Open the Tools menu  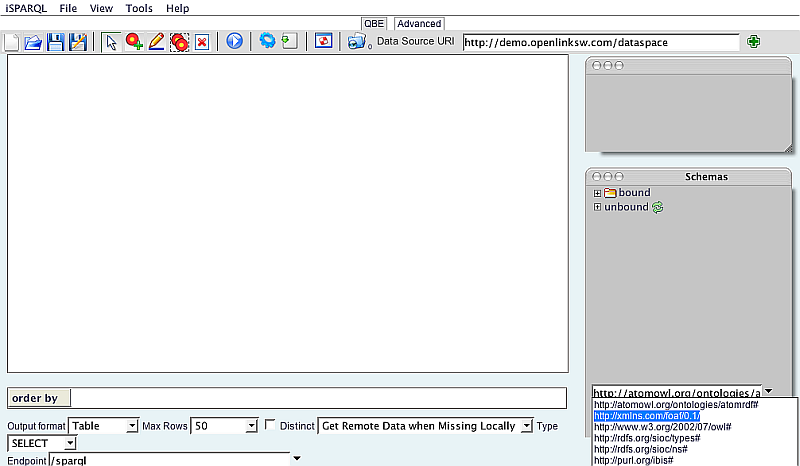pos(139,8)
